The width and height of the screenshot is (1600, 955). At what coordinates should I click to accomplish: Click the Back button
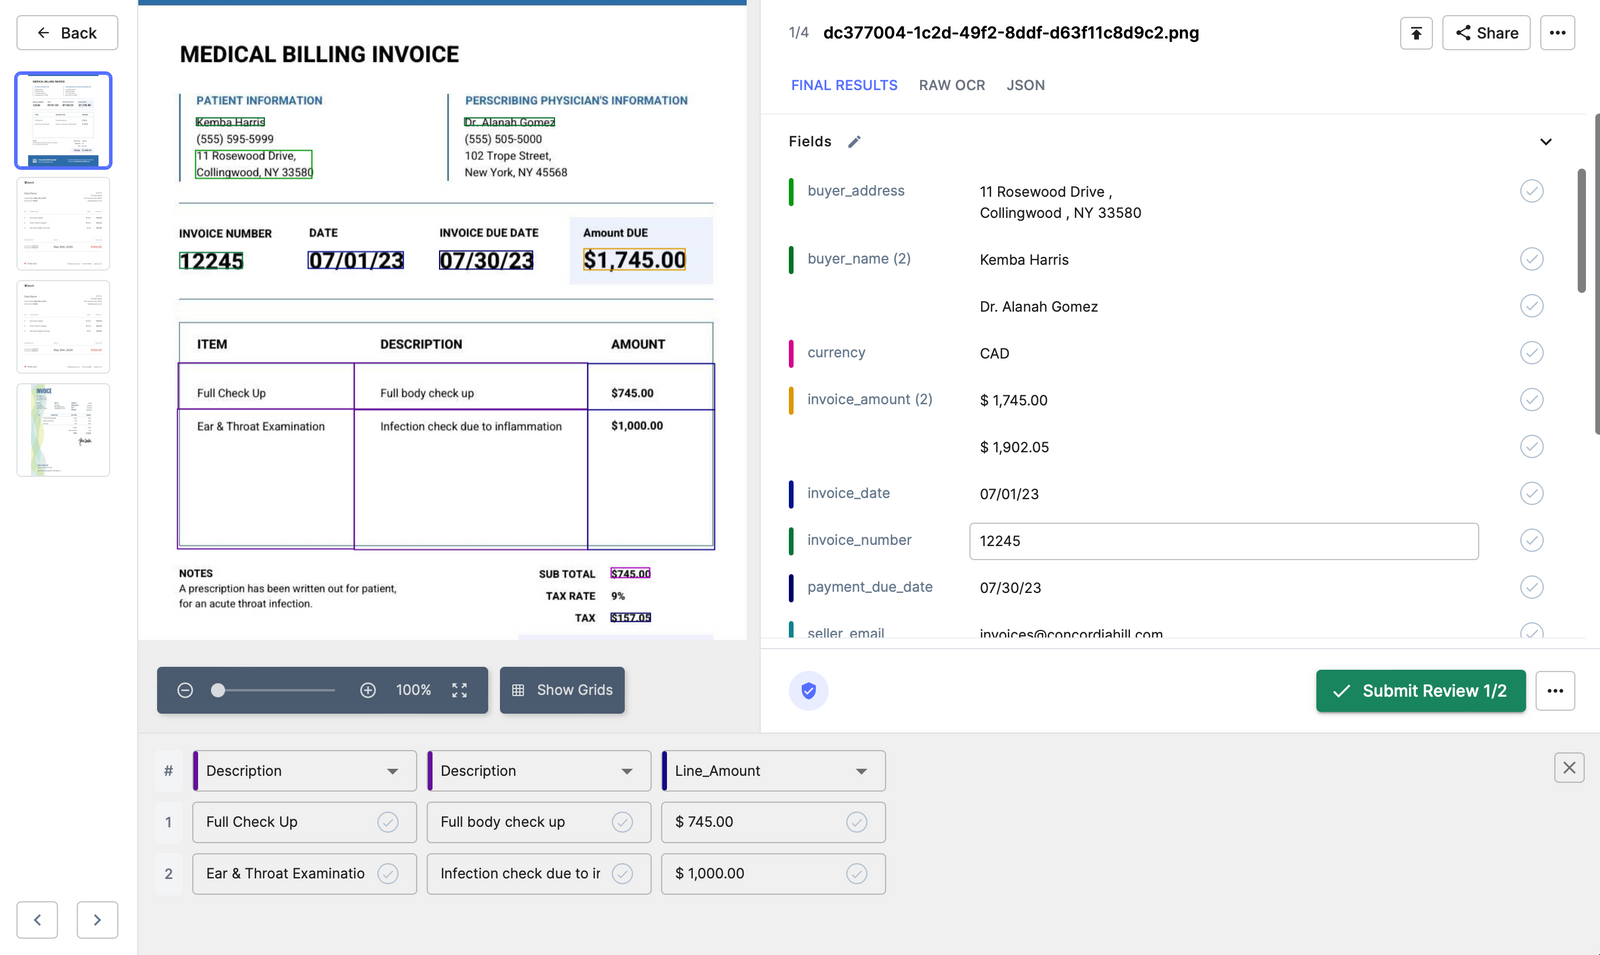pos(67,32)
